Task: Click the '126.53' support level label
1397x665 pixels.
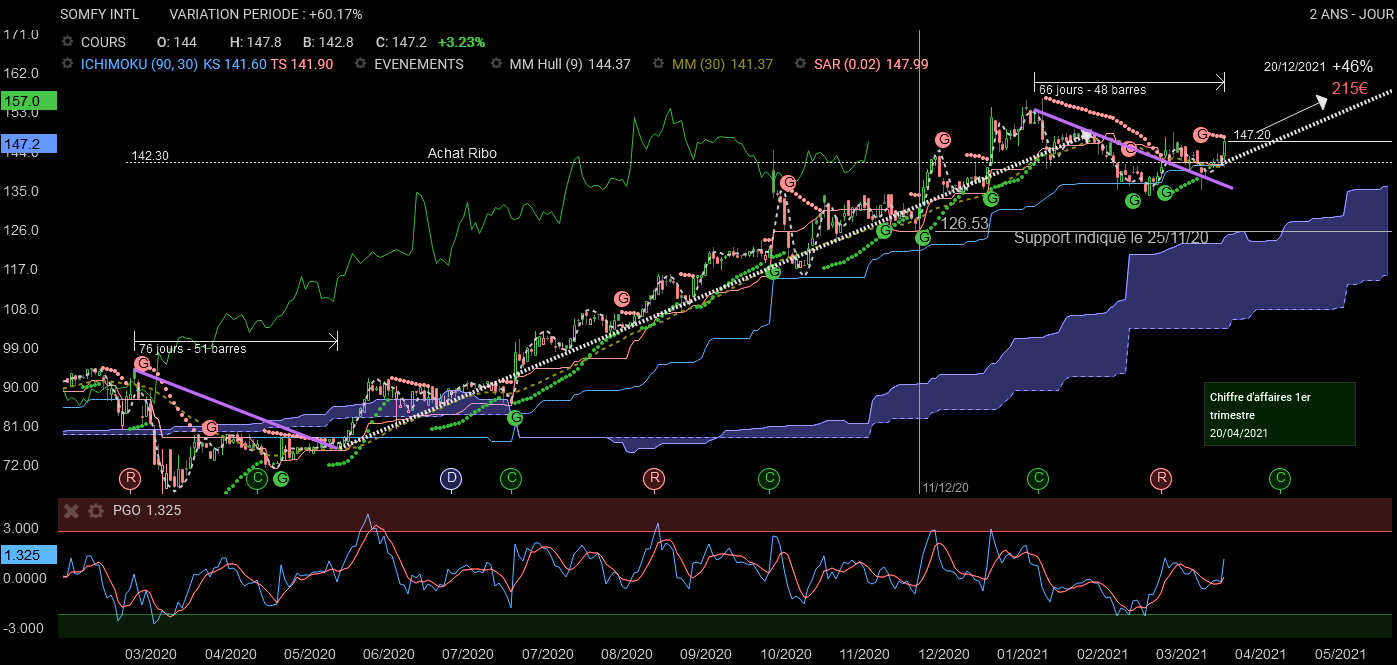Action: click(965, 224)
